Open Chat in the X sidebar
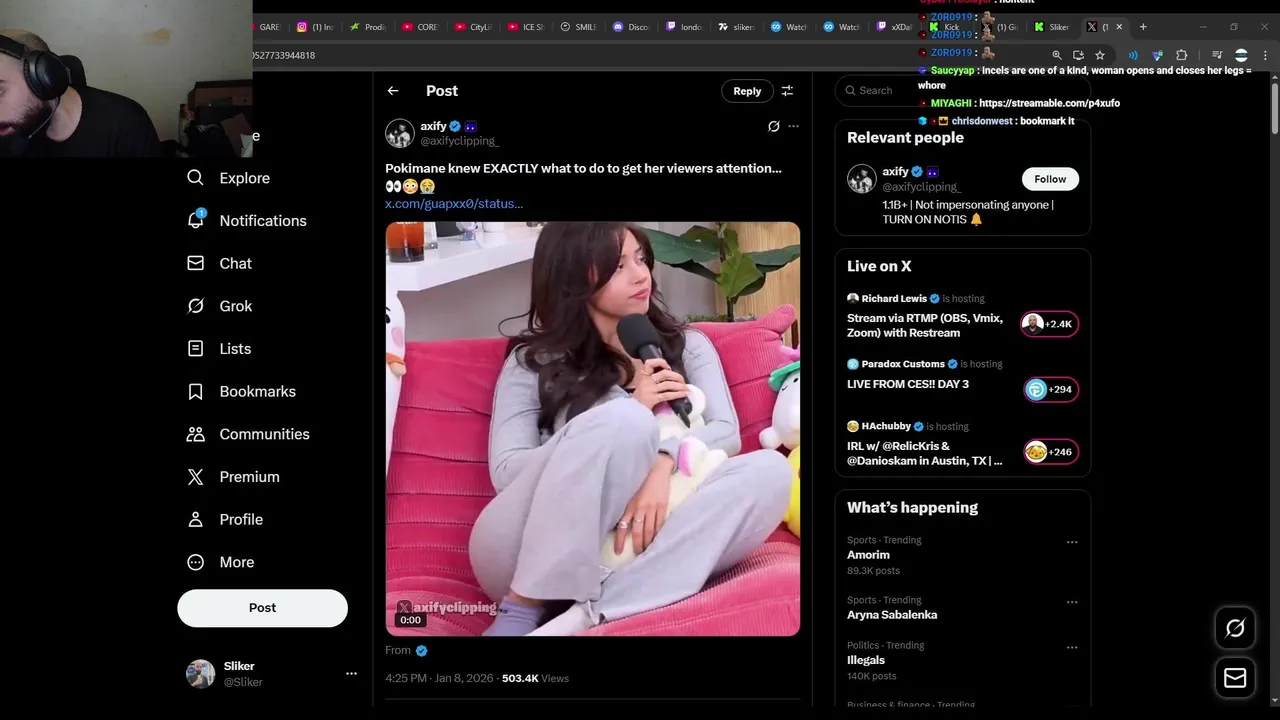 [x=220, y=263]
